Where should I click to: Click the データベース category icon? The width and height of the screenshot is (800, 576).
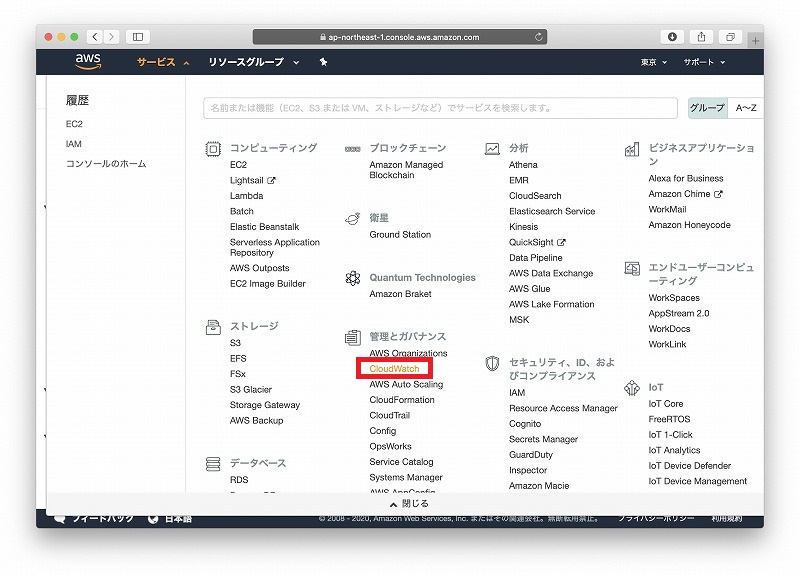[x=213, y=464]
